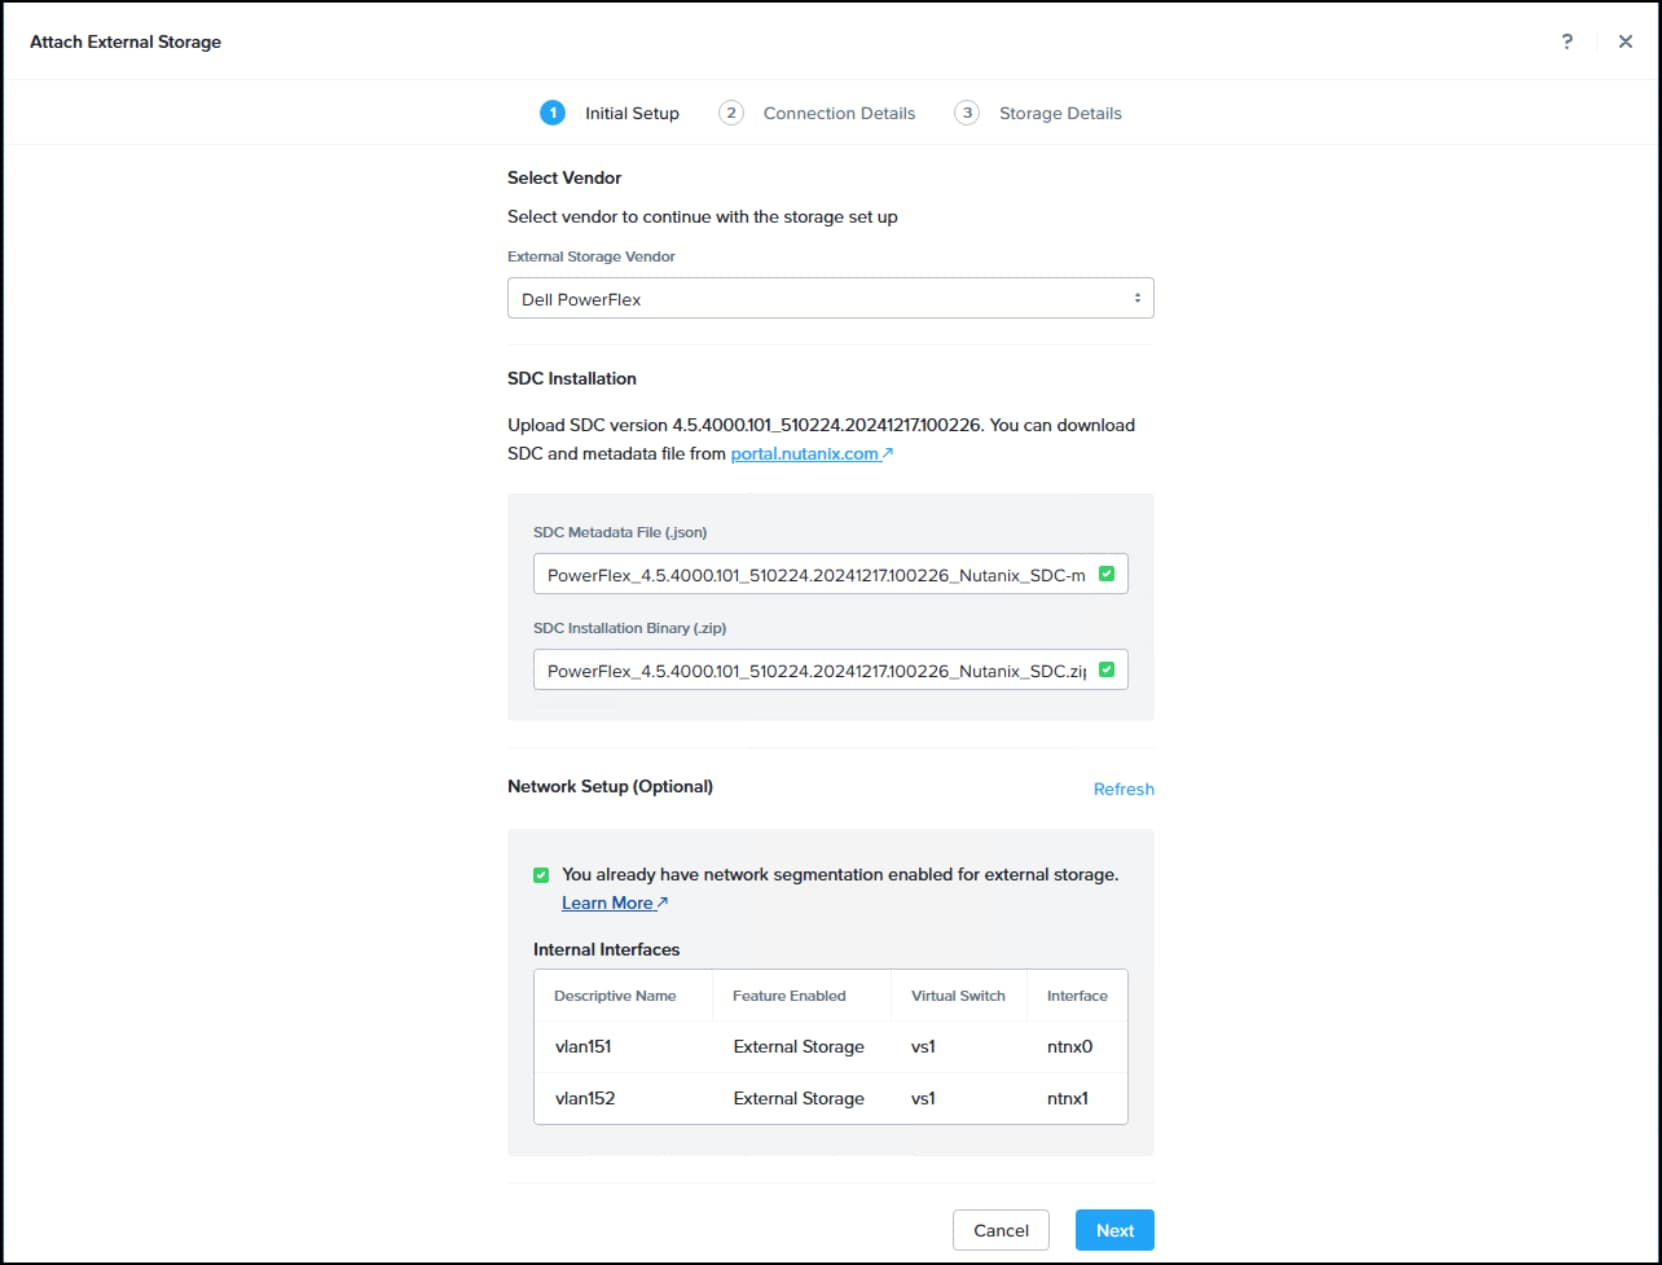Click the SDC Installation heading

[572, 379]
